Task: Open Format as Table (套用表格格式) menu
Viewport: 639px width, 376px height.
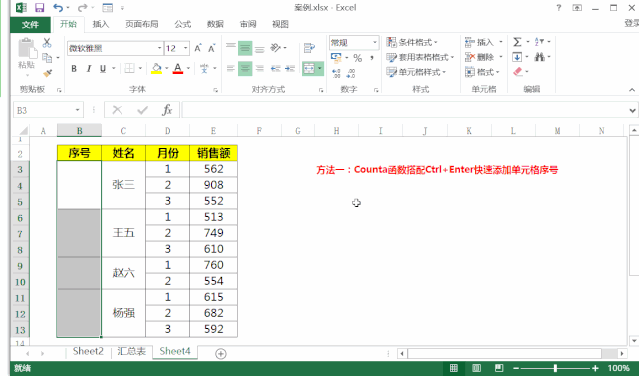Action: point(420,57)
